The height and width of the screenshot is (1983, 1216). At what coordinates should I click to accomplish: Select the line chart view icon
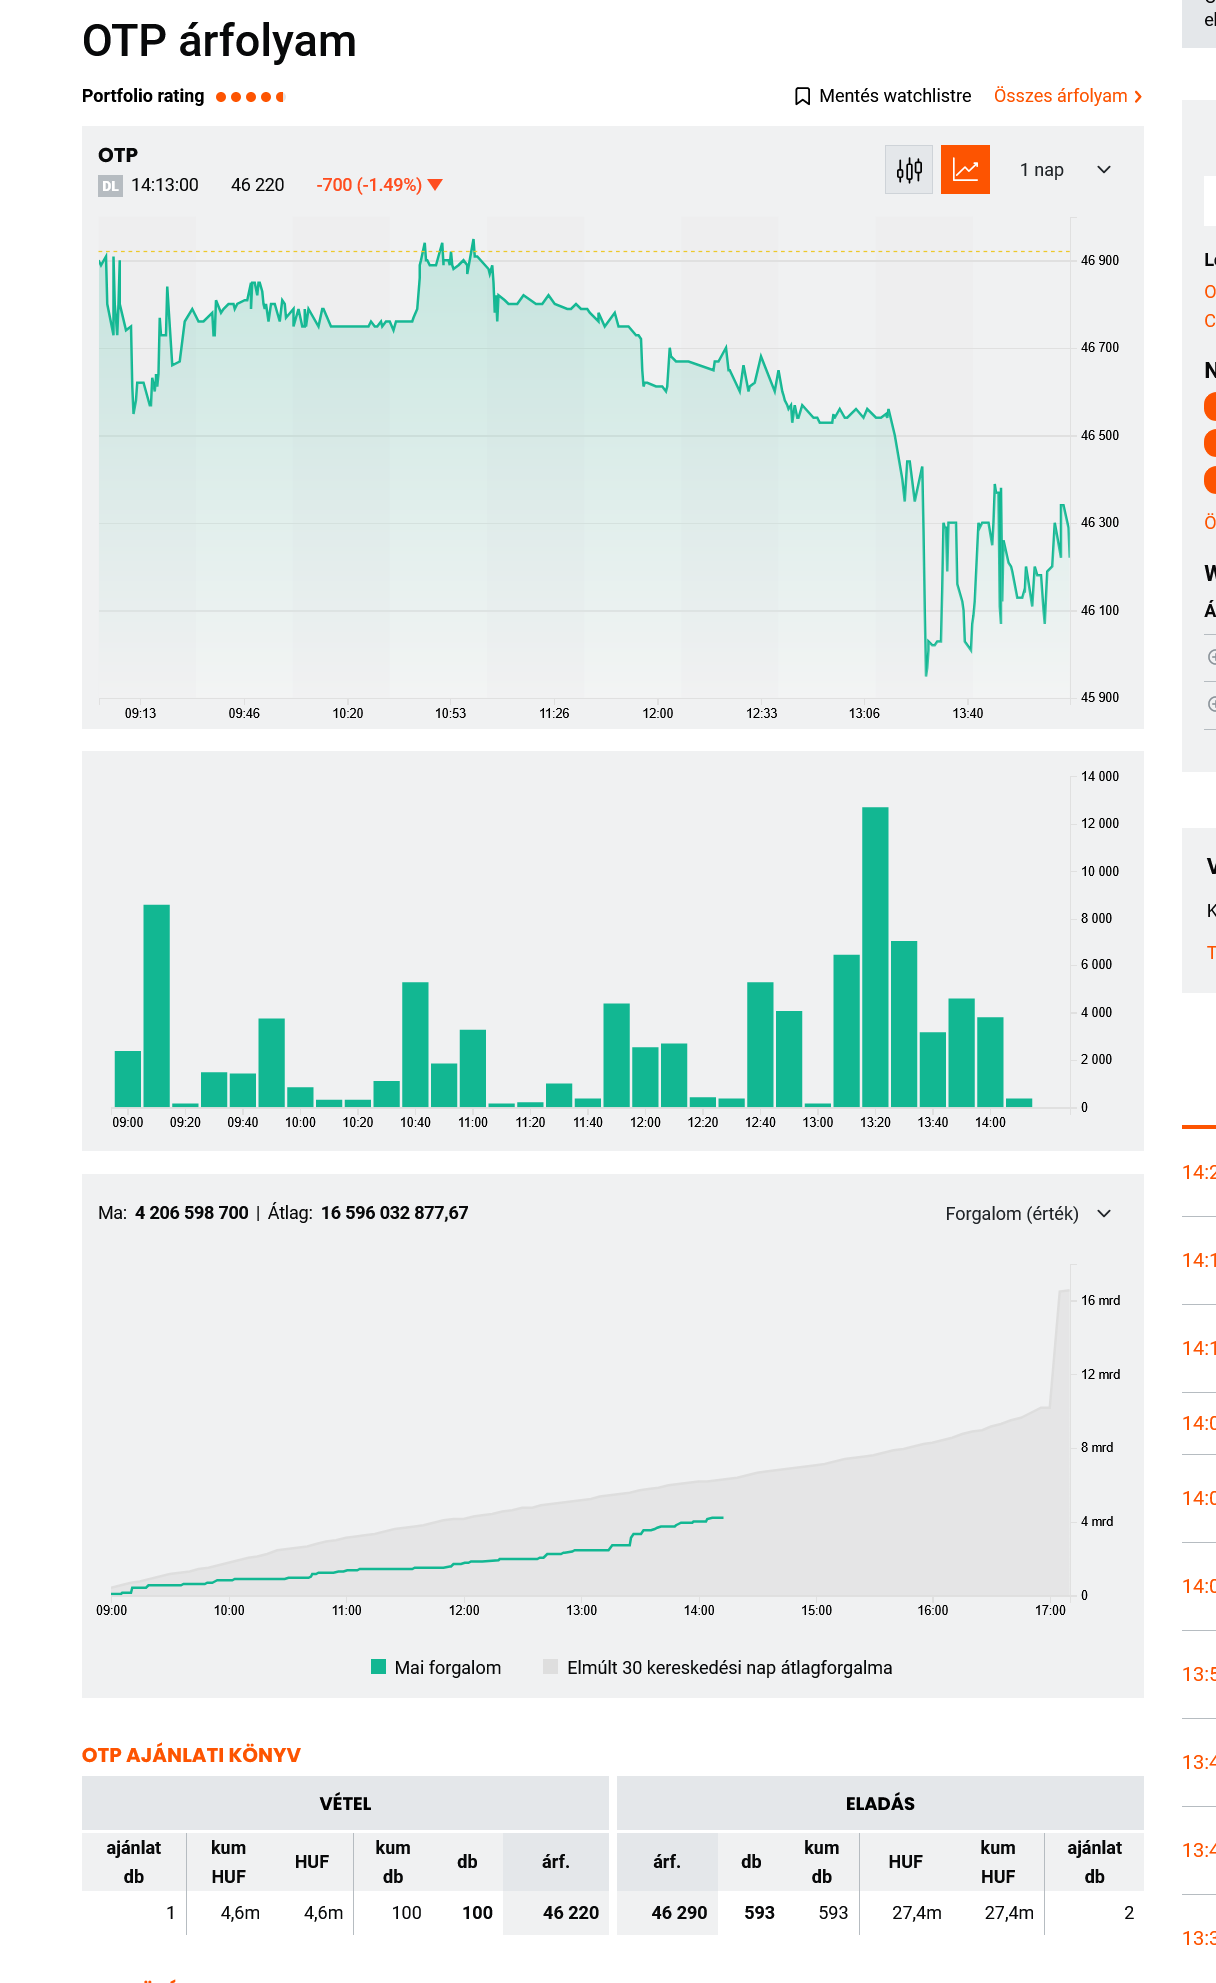(x=965, y=170)
